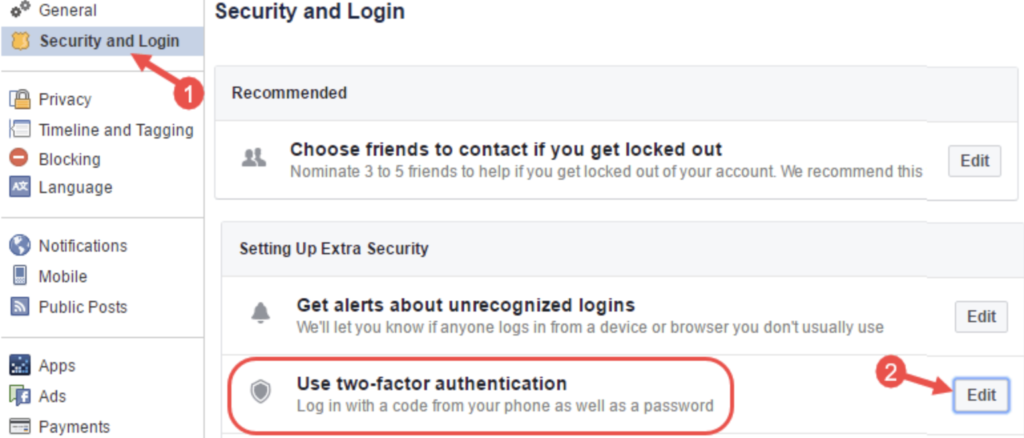Click the Privacy padlock icon
Image resolution: width=1024 pixels, height=438 pixels.
pos(20,100)
